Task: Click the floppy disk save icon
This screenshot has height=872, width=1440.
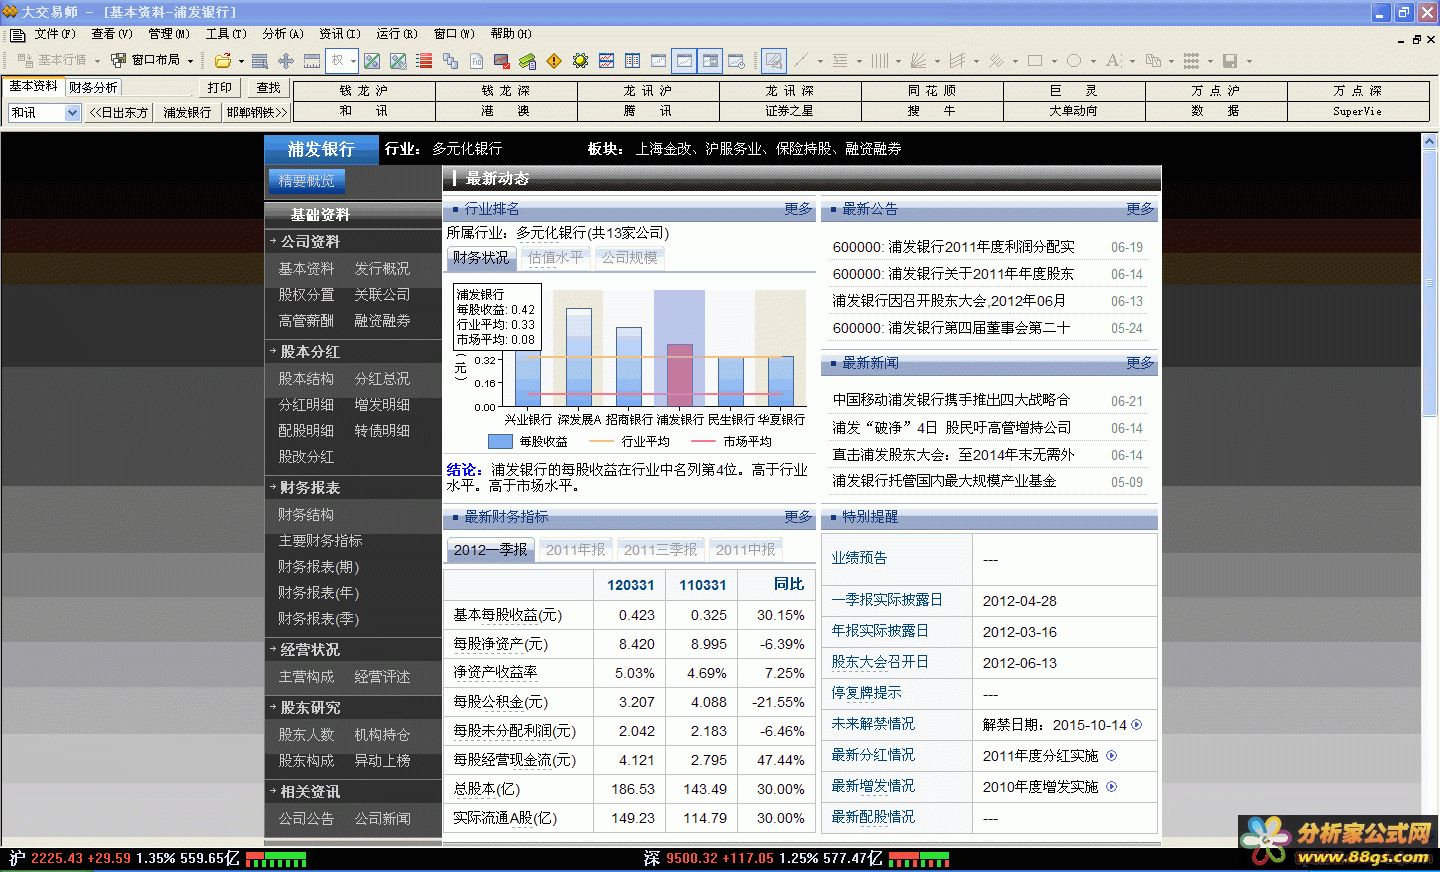Action: point(1230,61)
